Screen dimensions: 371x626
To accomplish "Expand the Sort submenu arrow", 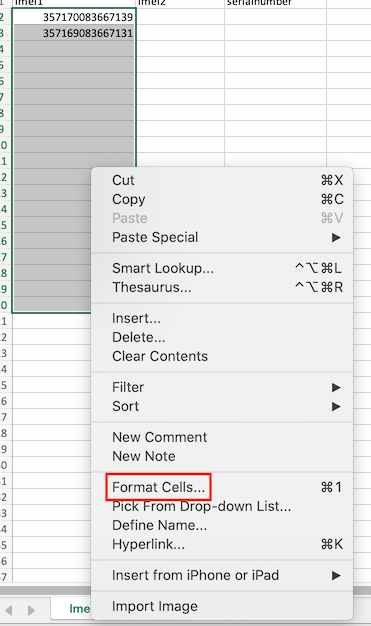I will point(336,406).
